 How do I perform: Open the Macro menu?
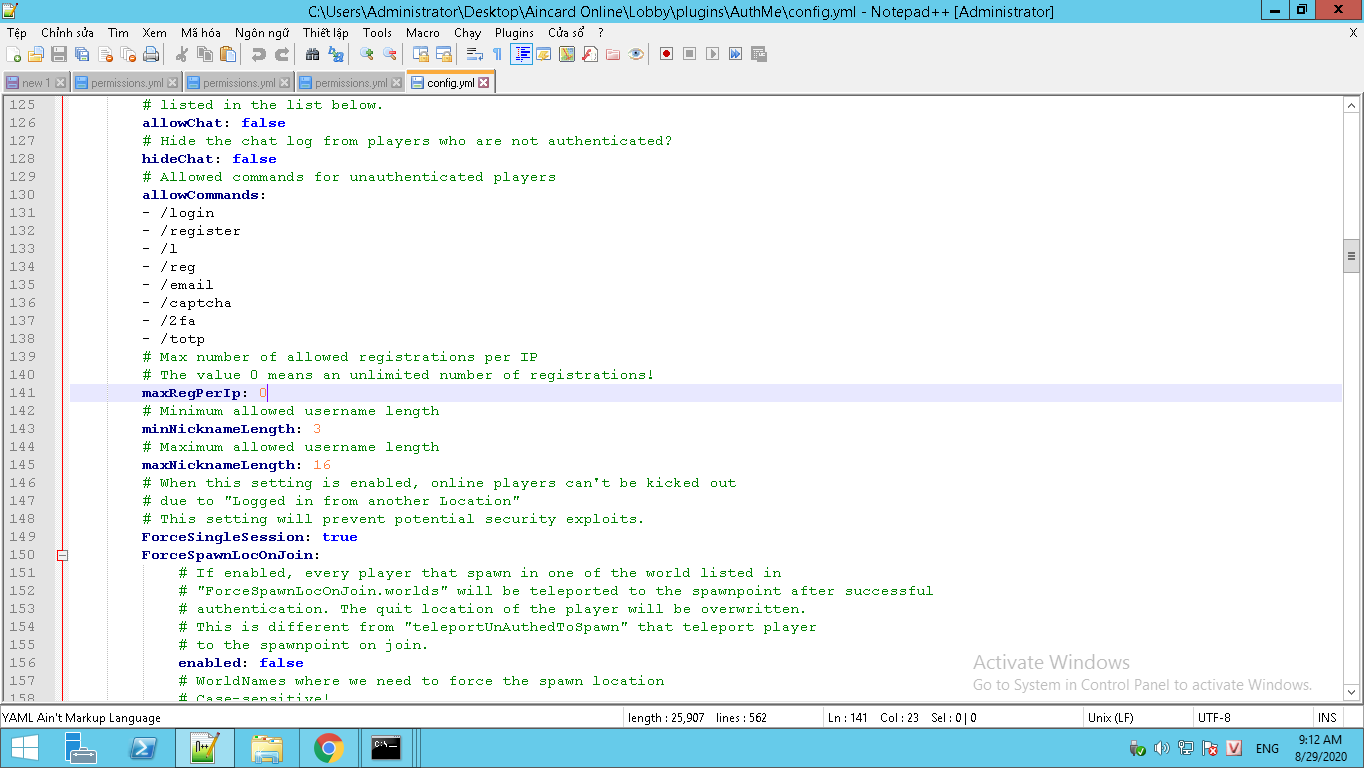[423, 32]
